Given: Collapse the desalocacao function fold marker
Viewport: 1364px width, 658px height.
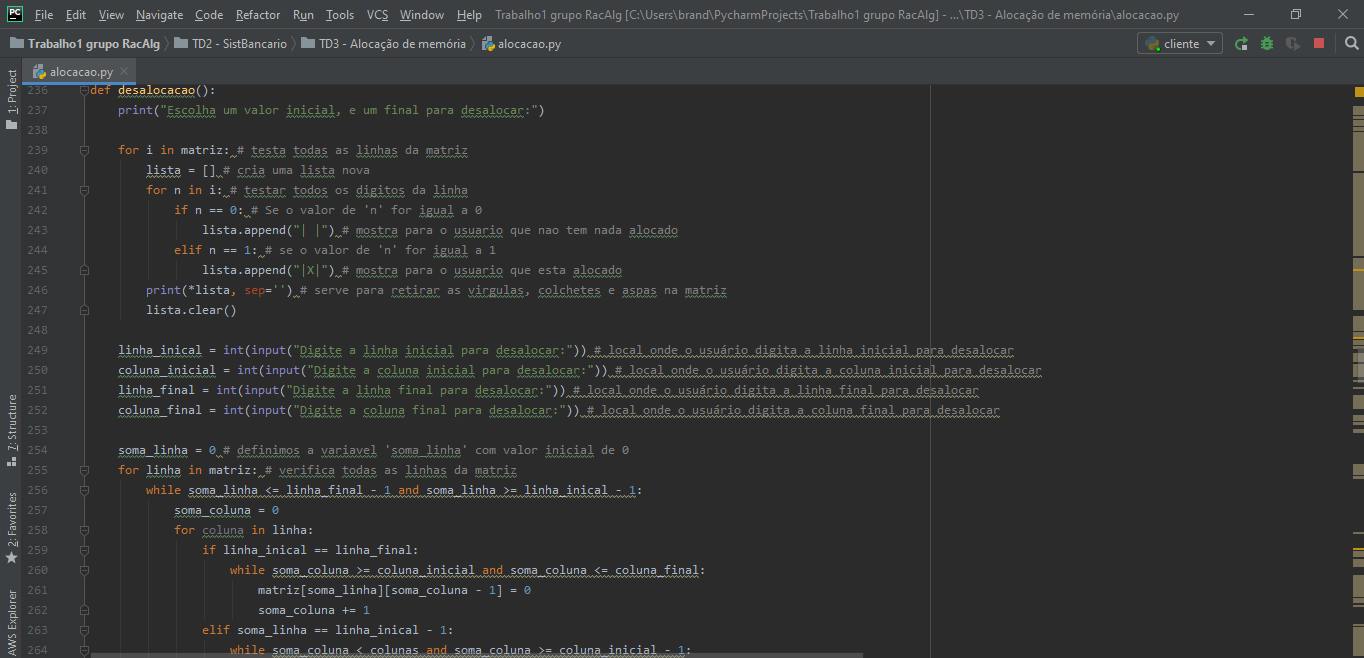Looking at the screenshot, I should coord(84,90).
